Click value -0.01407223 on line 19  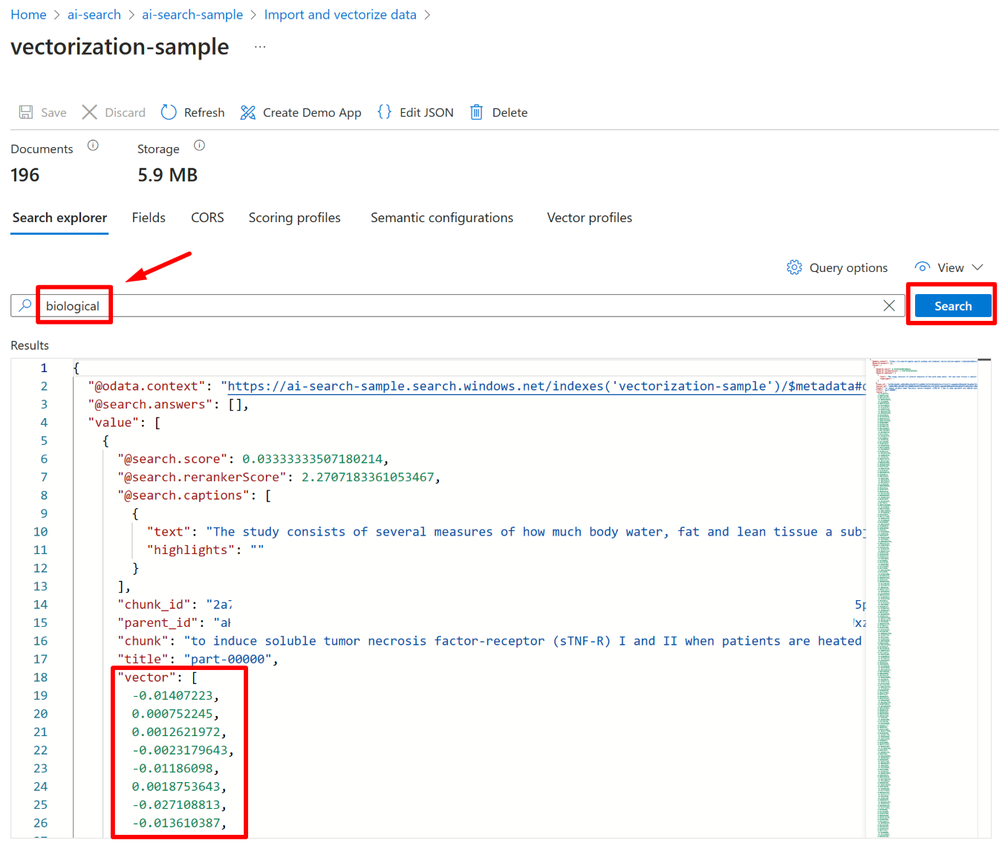[x=172, y=696]
